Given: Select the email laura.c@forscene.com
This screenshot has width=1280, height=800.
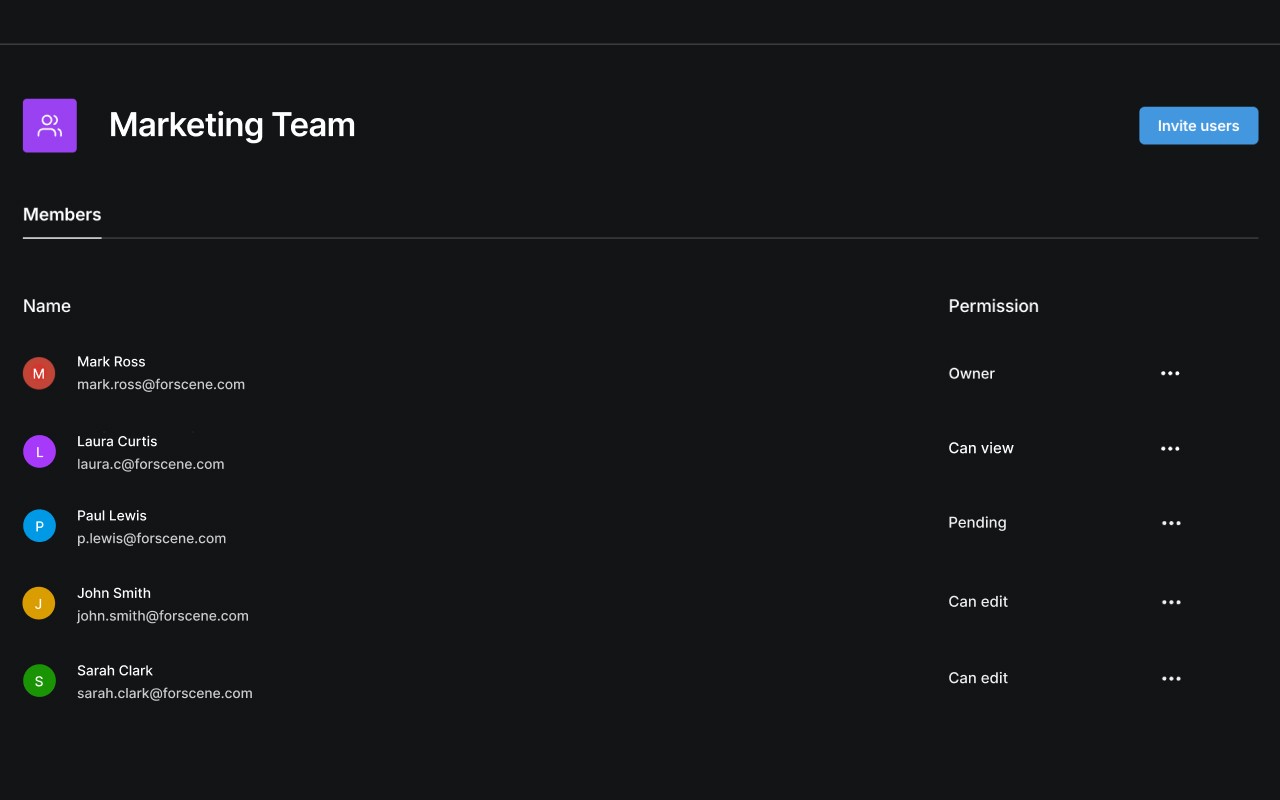Looking at the screenshot, I should pos(150,464).
